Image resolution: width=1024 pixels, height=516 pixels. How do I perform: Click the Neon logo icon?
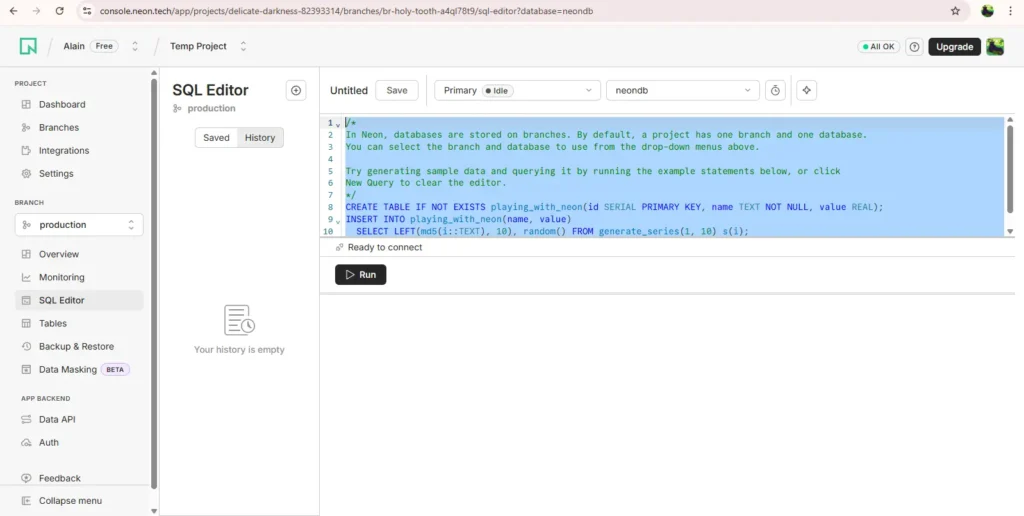pos(28,46)
